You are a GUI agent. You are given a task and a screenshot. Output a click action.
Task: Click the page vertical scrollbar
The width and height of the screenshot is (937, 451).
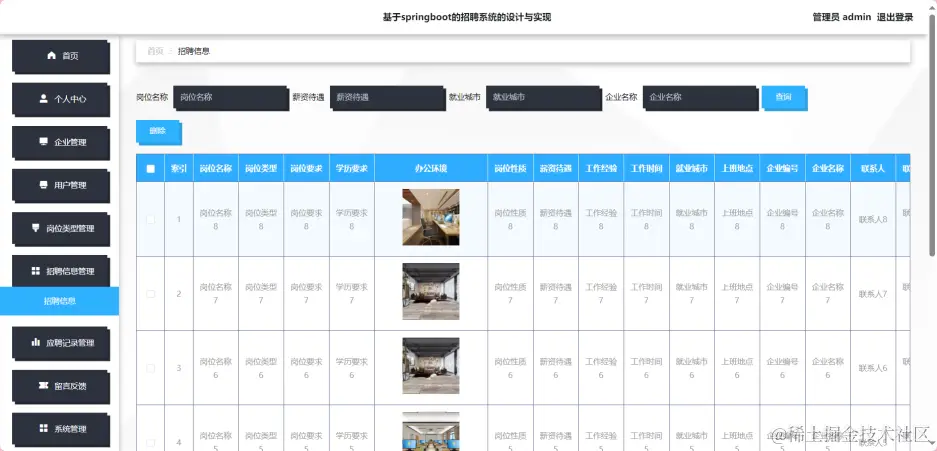[x=932, y=137]
